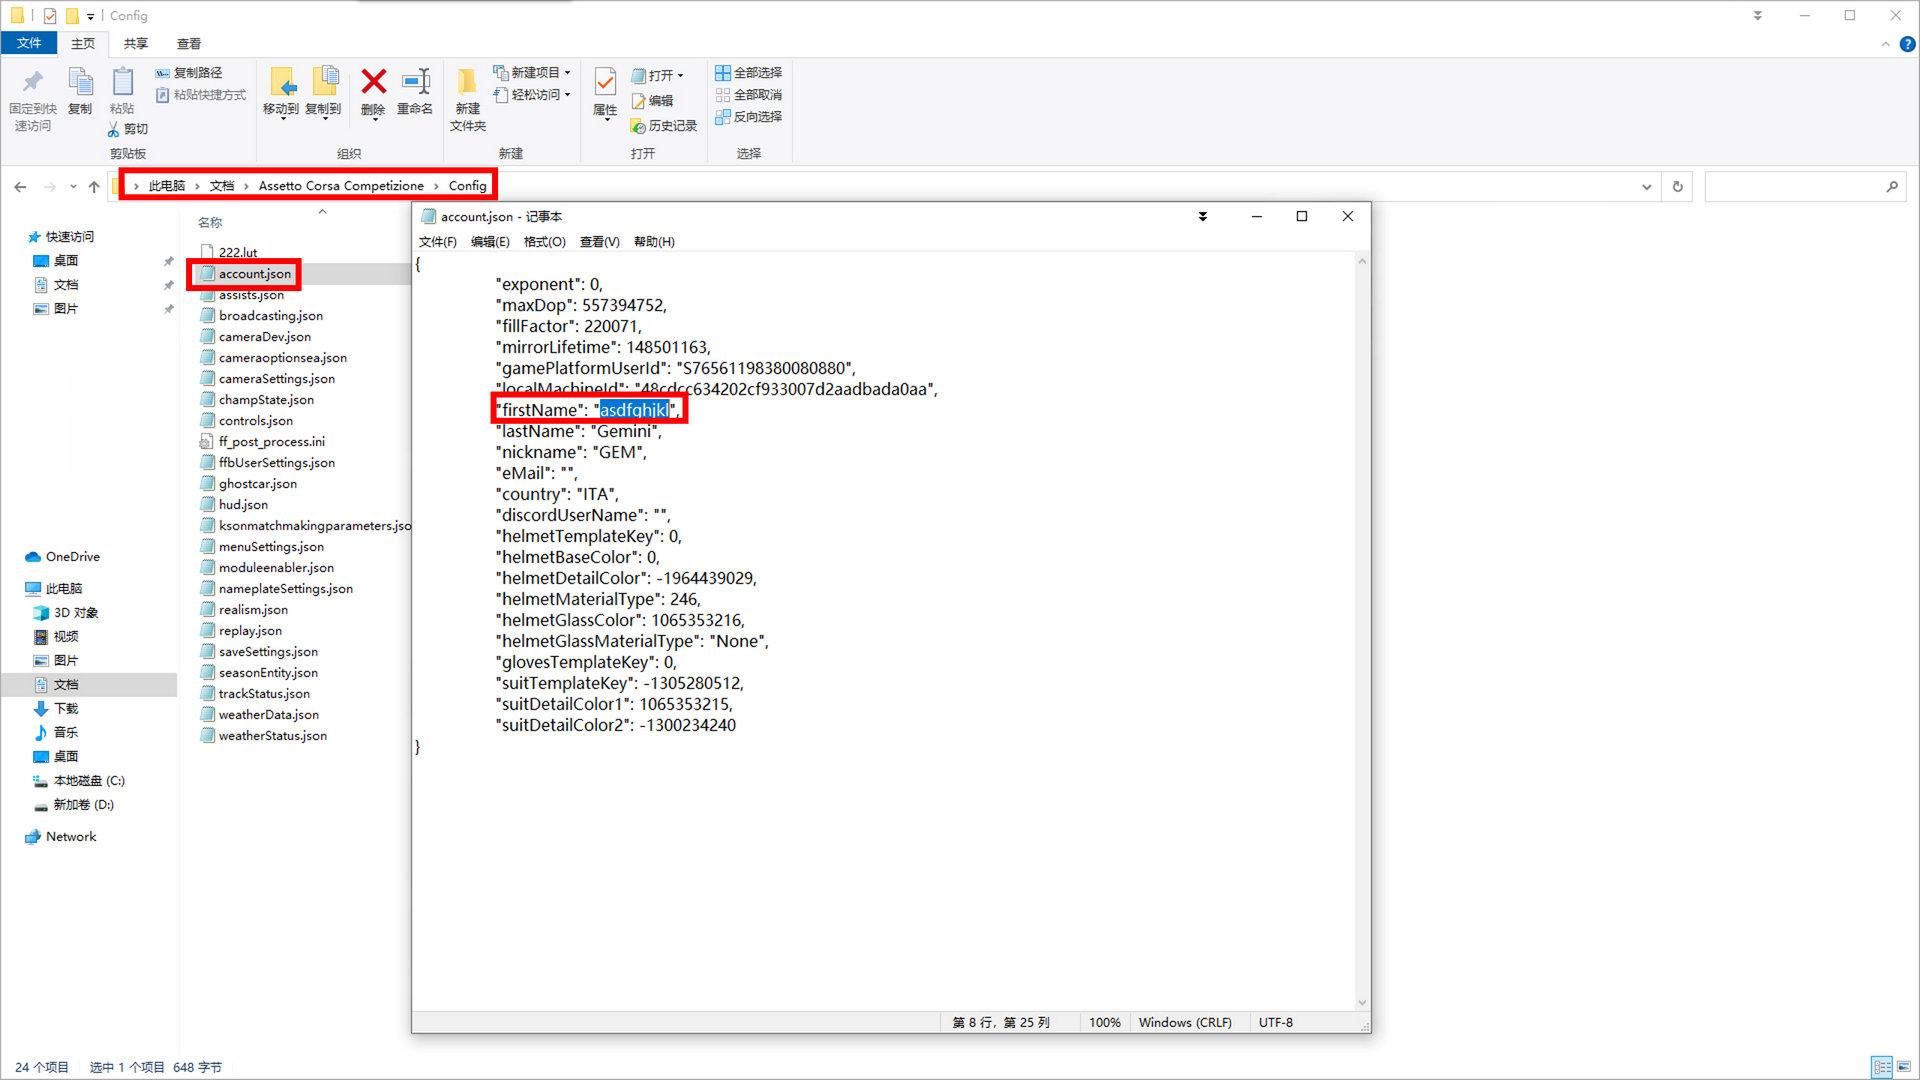
Task: Click inside the lastName line in Notepad
Action: pyautogui.click(x=578, y=431)
